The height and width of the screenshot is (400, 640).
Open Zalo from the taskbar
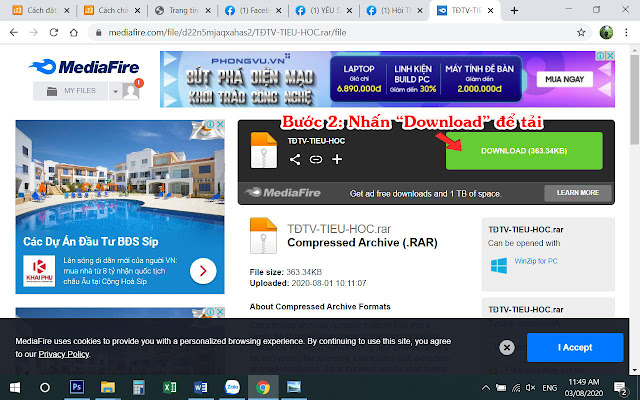click(x=232, y=387)
